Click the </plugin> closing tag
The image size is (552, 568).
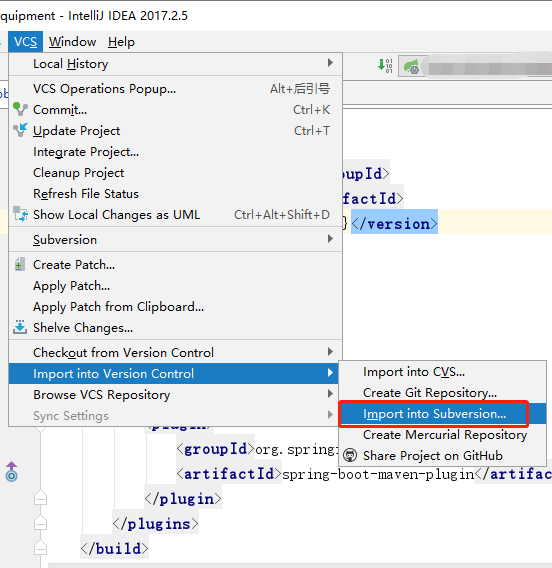coord(183,499)
